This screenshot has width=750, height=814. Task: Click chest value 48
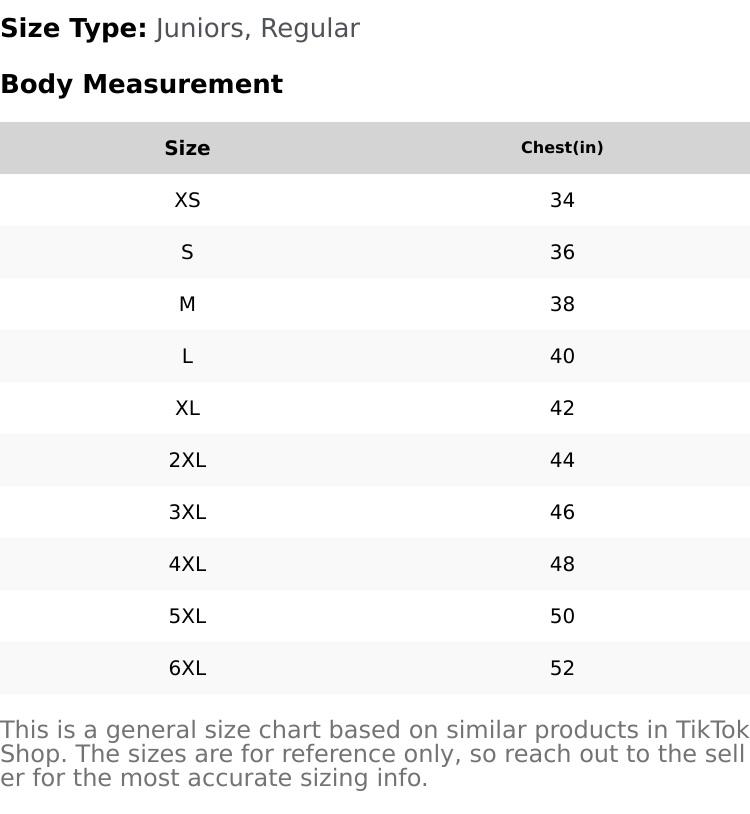pos(562,564)
